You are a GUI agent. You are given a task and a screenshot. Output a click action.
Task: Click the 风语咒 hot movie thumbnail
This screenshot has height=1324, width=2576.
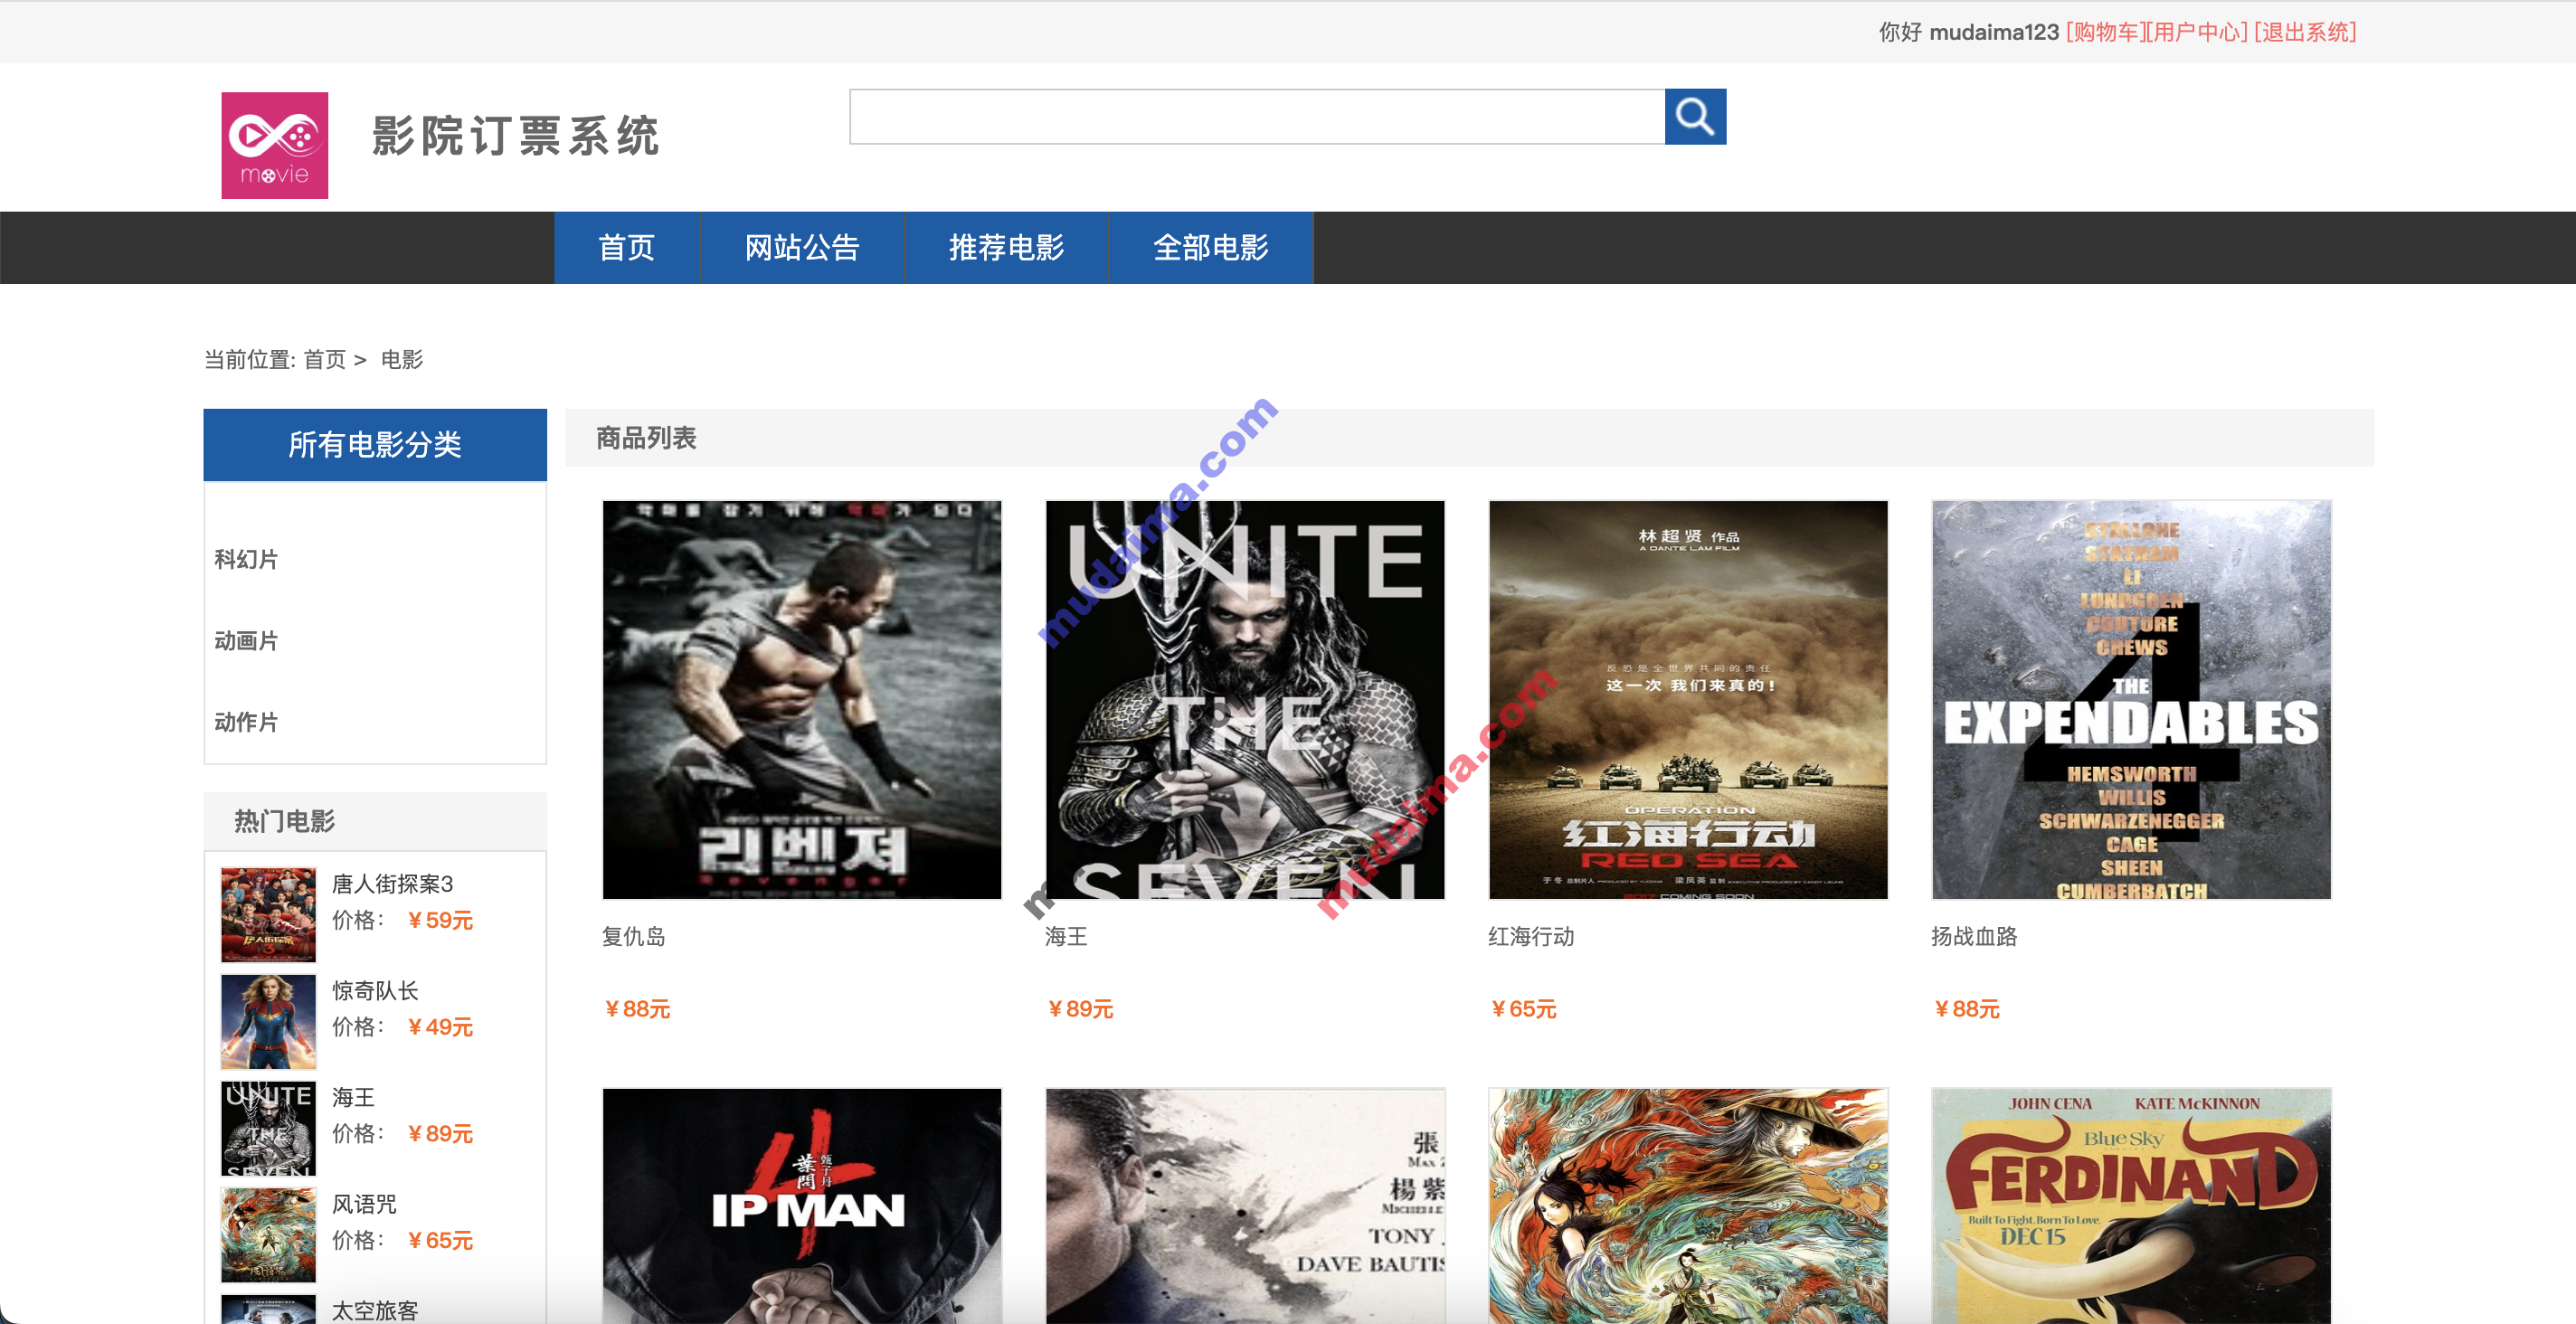[268, 1235]
